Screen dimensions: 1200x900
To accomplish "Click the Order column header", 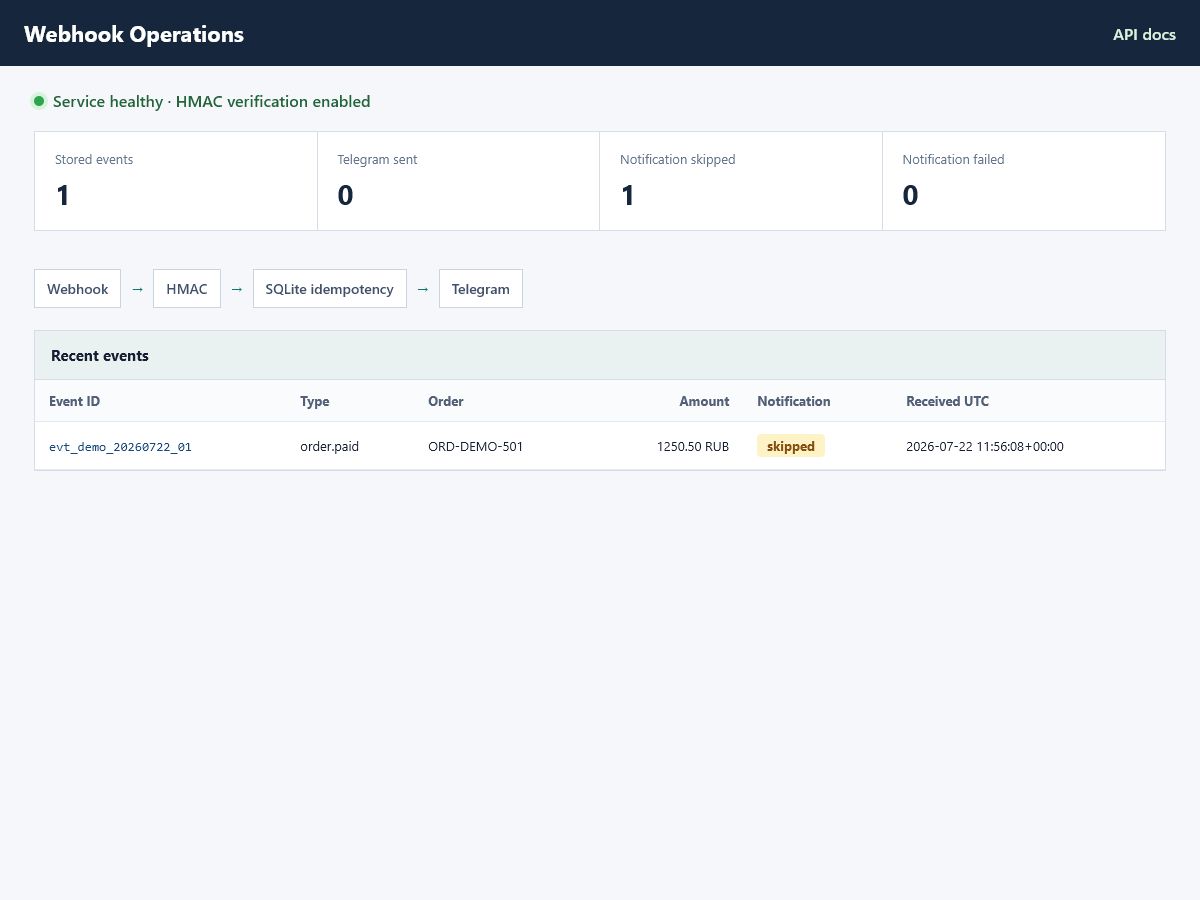I will coord(446,401).
